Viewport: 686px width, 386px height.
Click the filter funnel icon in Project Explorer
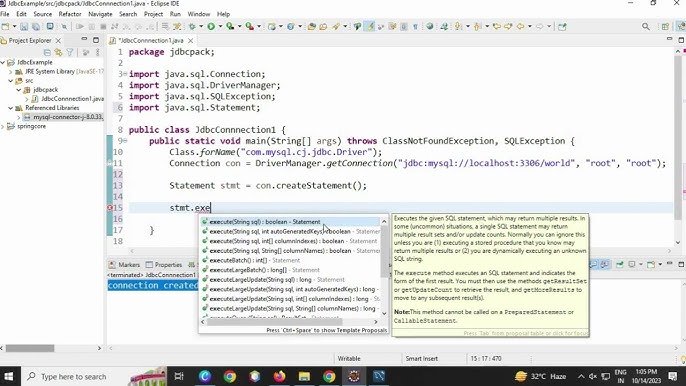tap(70, 53)
